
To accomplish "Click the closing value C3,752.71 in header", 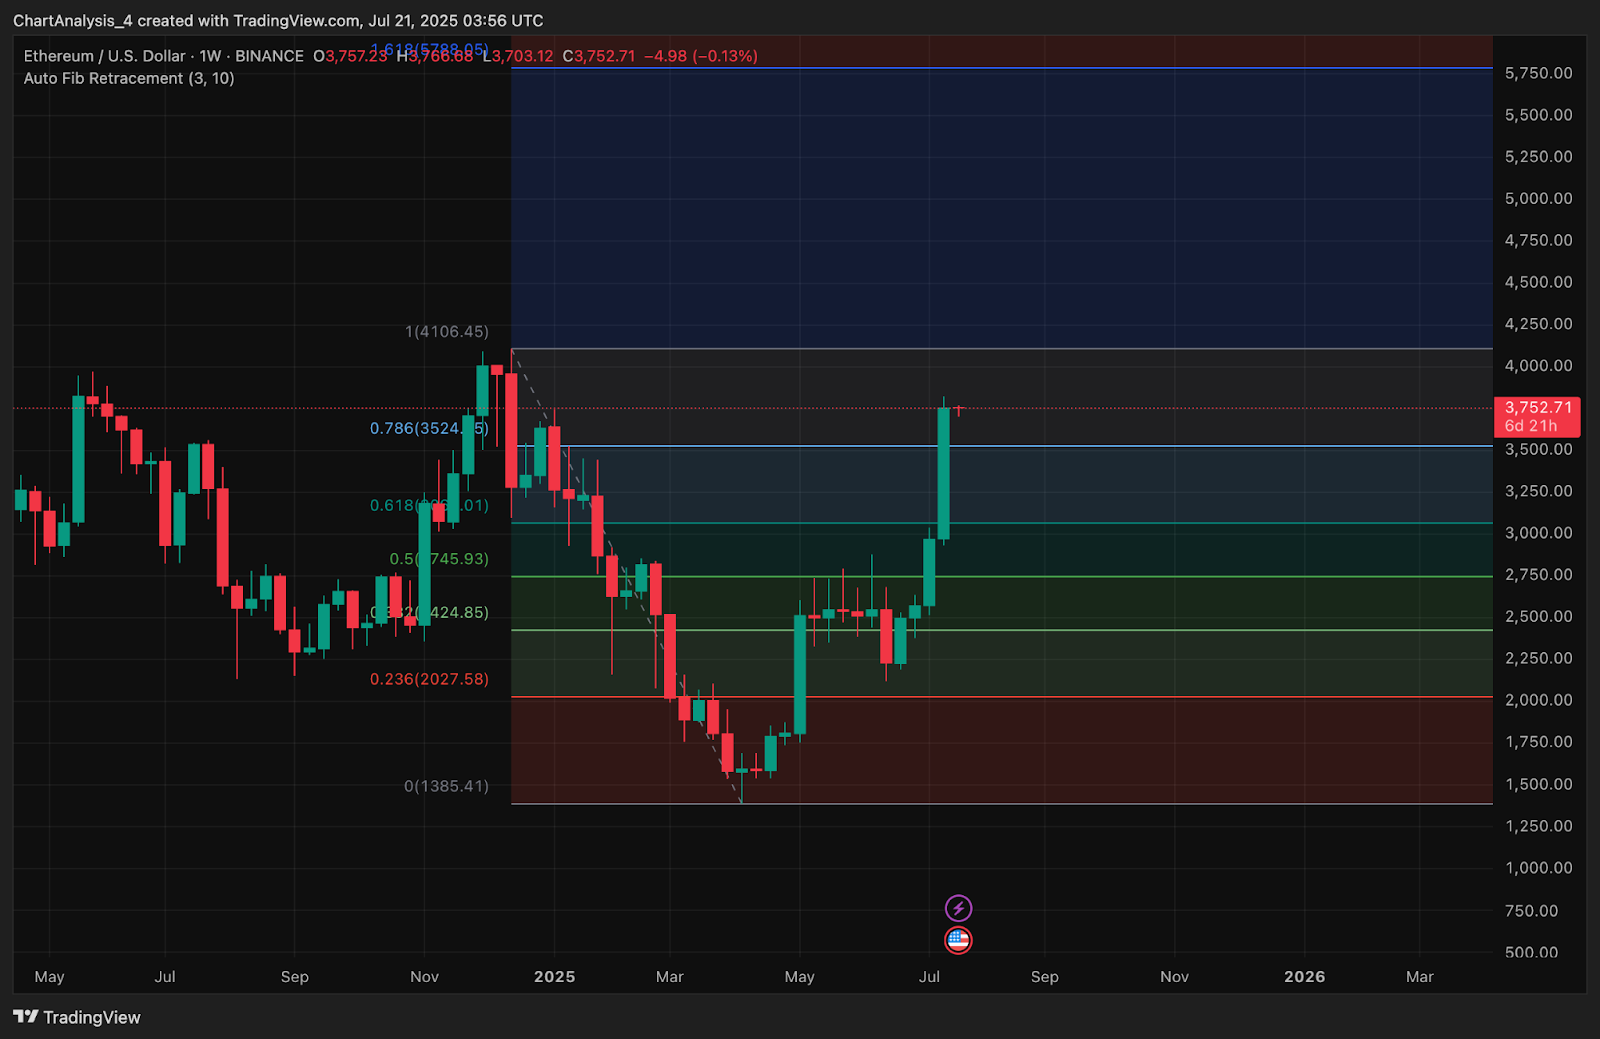I will [x=598, y=56].
